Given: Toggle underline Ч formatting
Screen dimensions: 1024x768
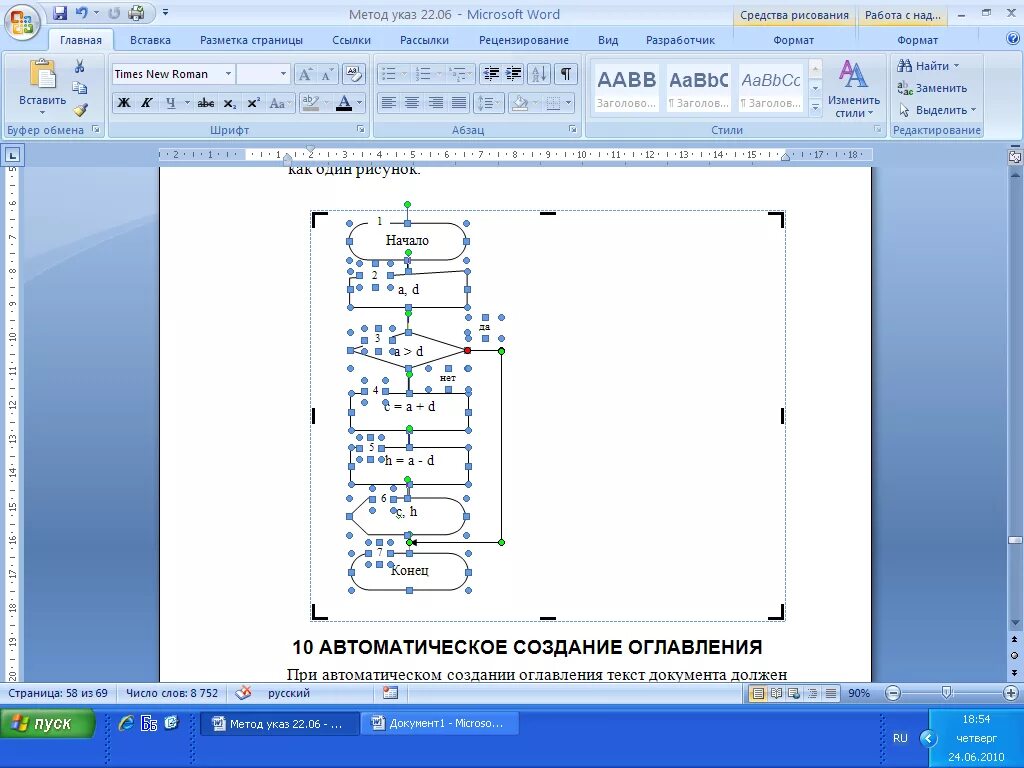Looking at the screenshot, I should tap(170, 103).
